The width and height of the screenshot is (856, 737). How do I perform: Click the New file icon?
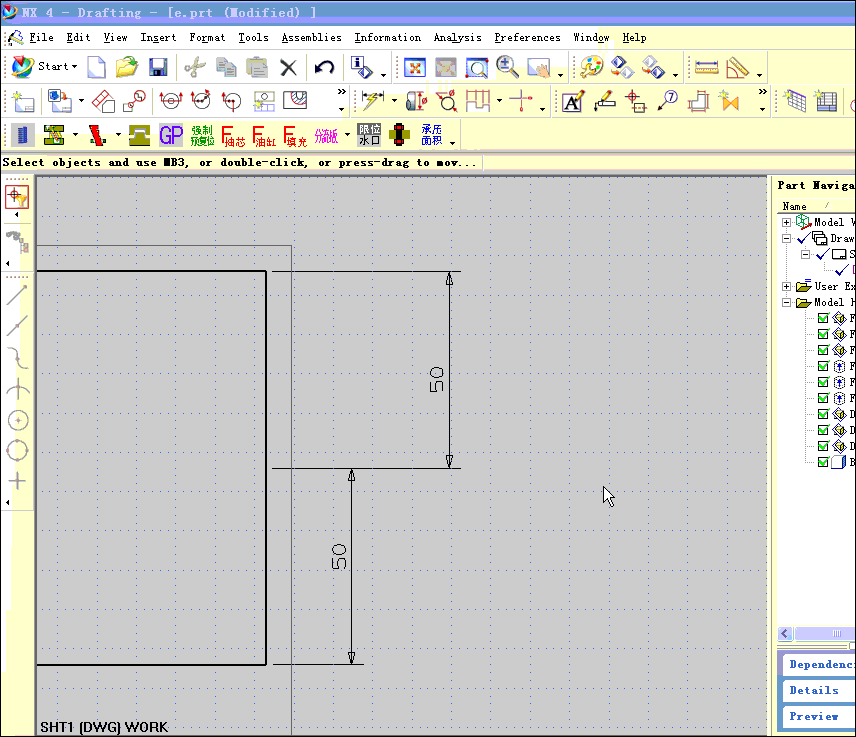97,67
